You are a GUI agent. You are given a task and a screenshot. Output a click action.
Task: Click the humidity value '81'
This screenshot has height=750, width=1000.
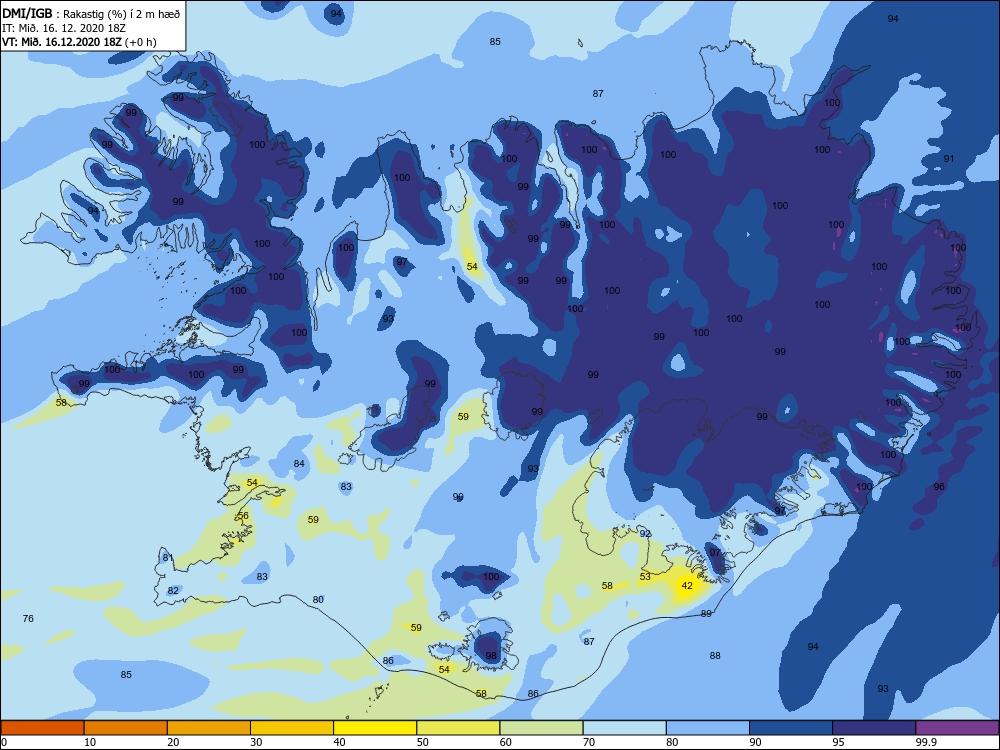click(x=168, y=558)
